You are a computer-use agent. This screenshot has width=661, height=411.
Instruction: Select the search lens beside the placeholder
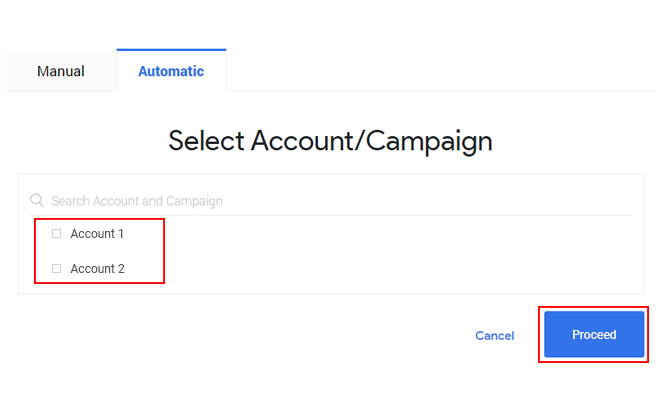(37, 201)
